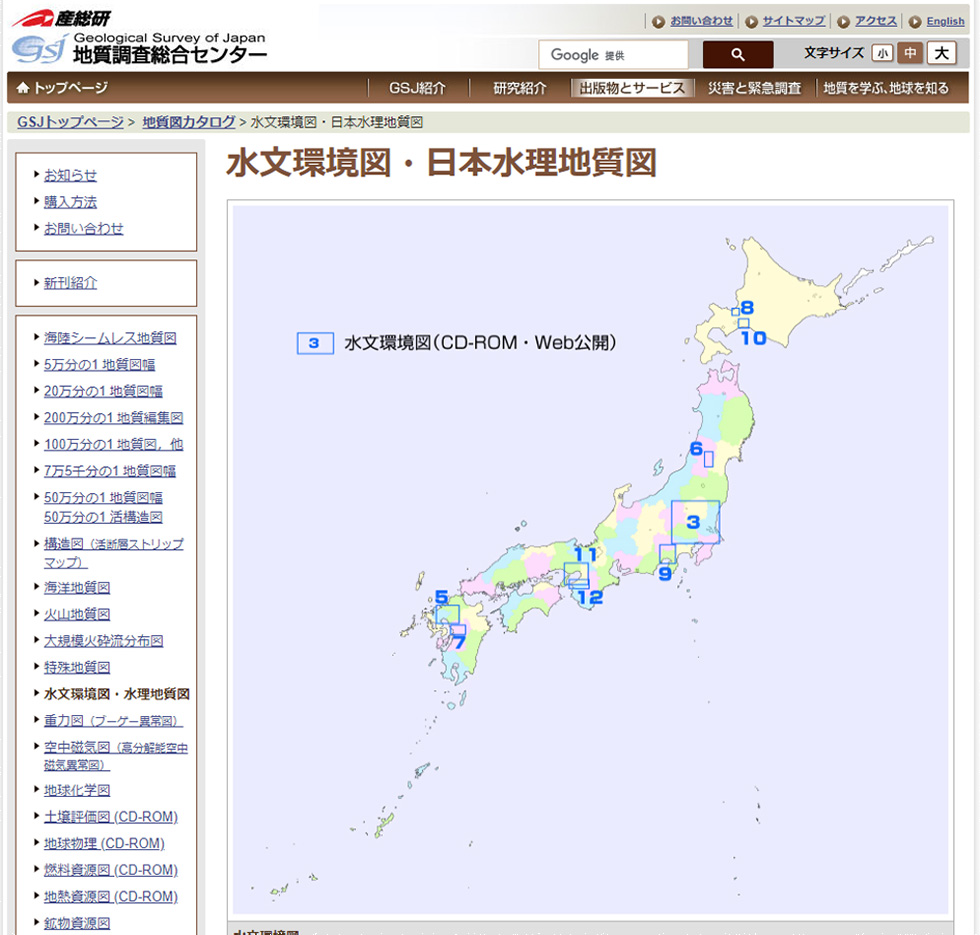Open the sidebar お問い合わせ link
This screenshot has width=980, height=935.
pos(83,228)
